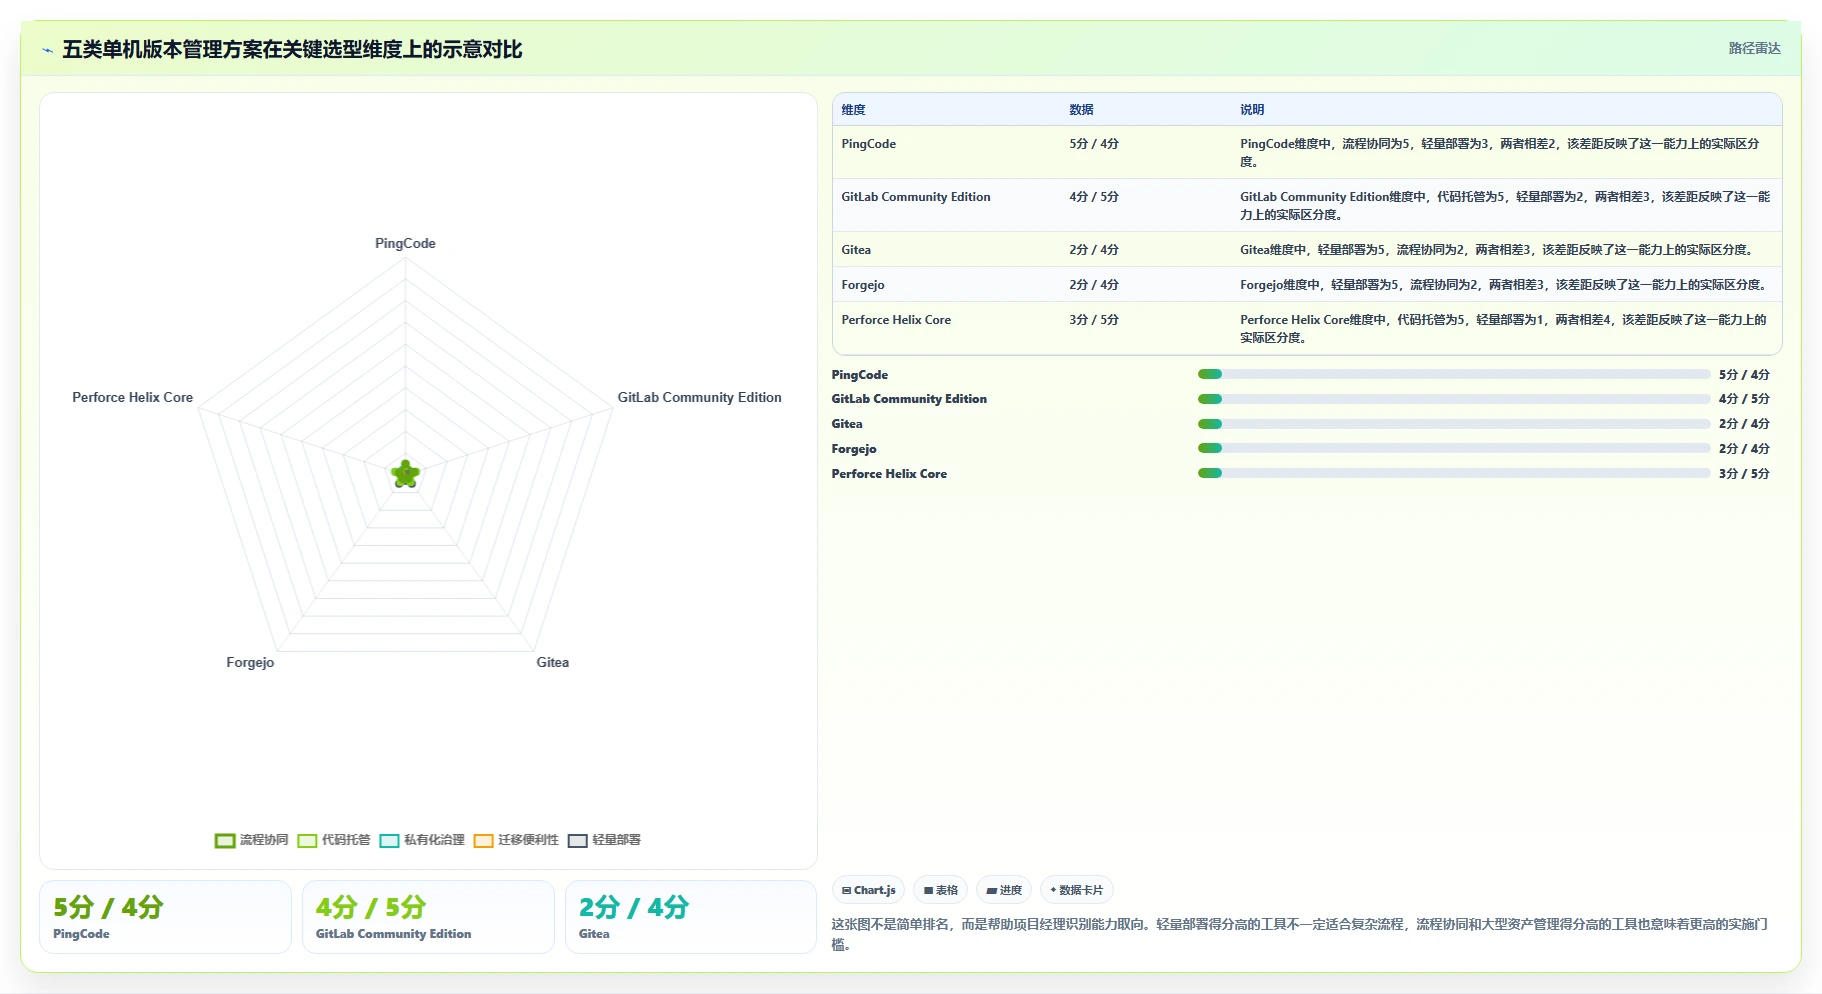Click the 路径雷达 label in the header
Screen dimensions: 1822x994
(1755, 48)
